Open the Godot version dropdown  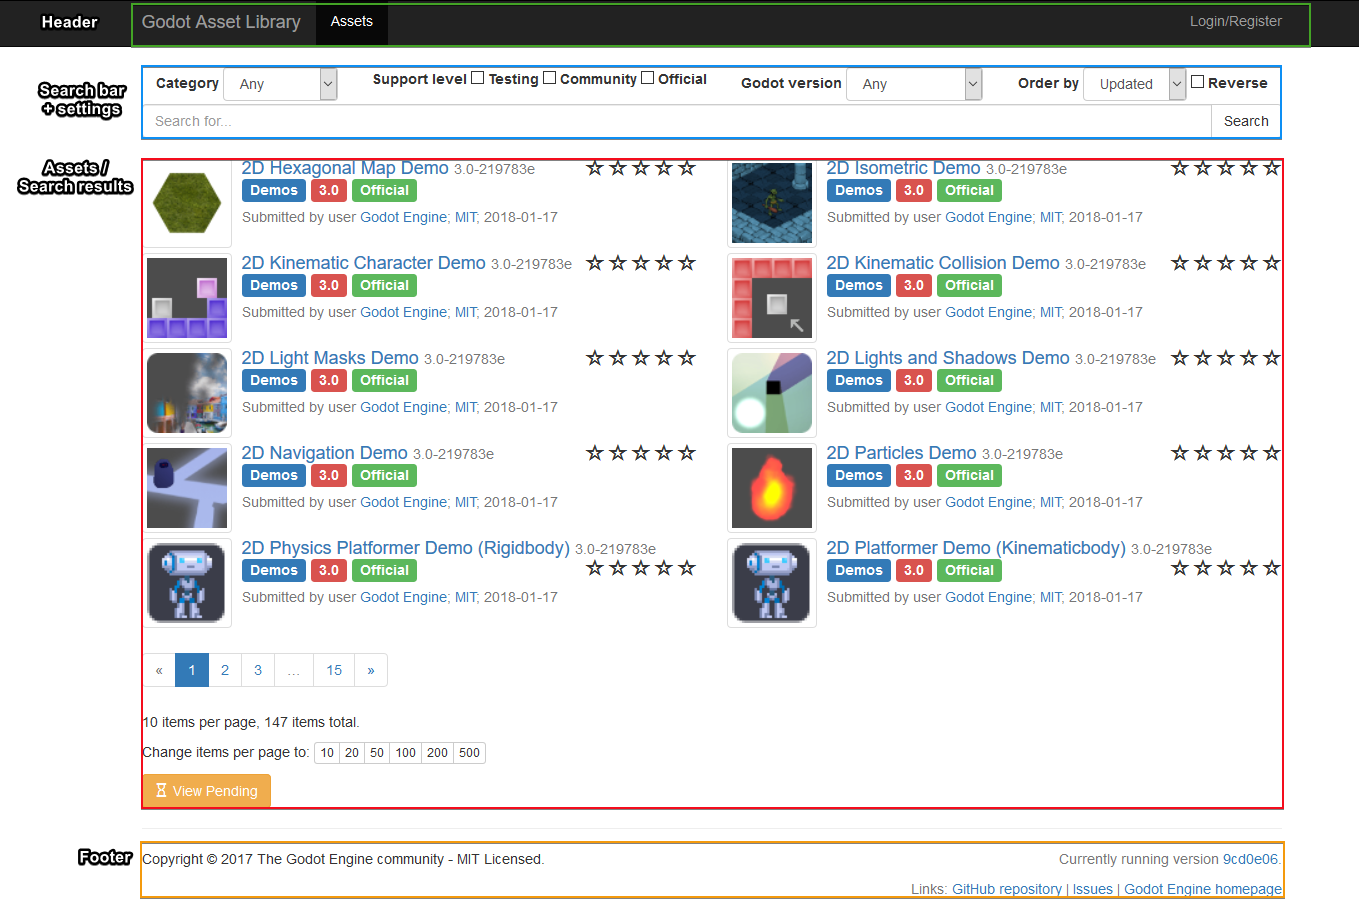[914, 84]
